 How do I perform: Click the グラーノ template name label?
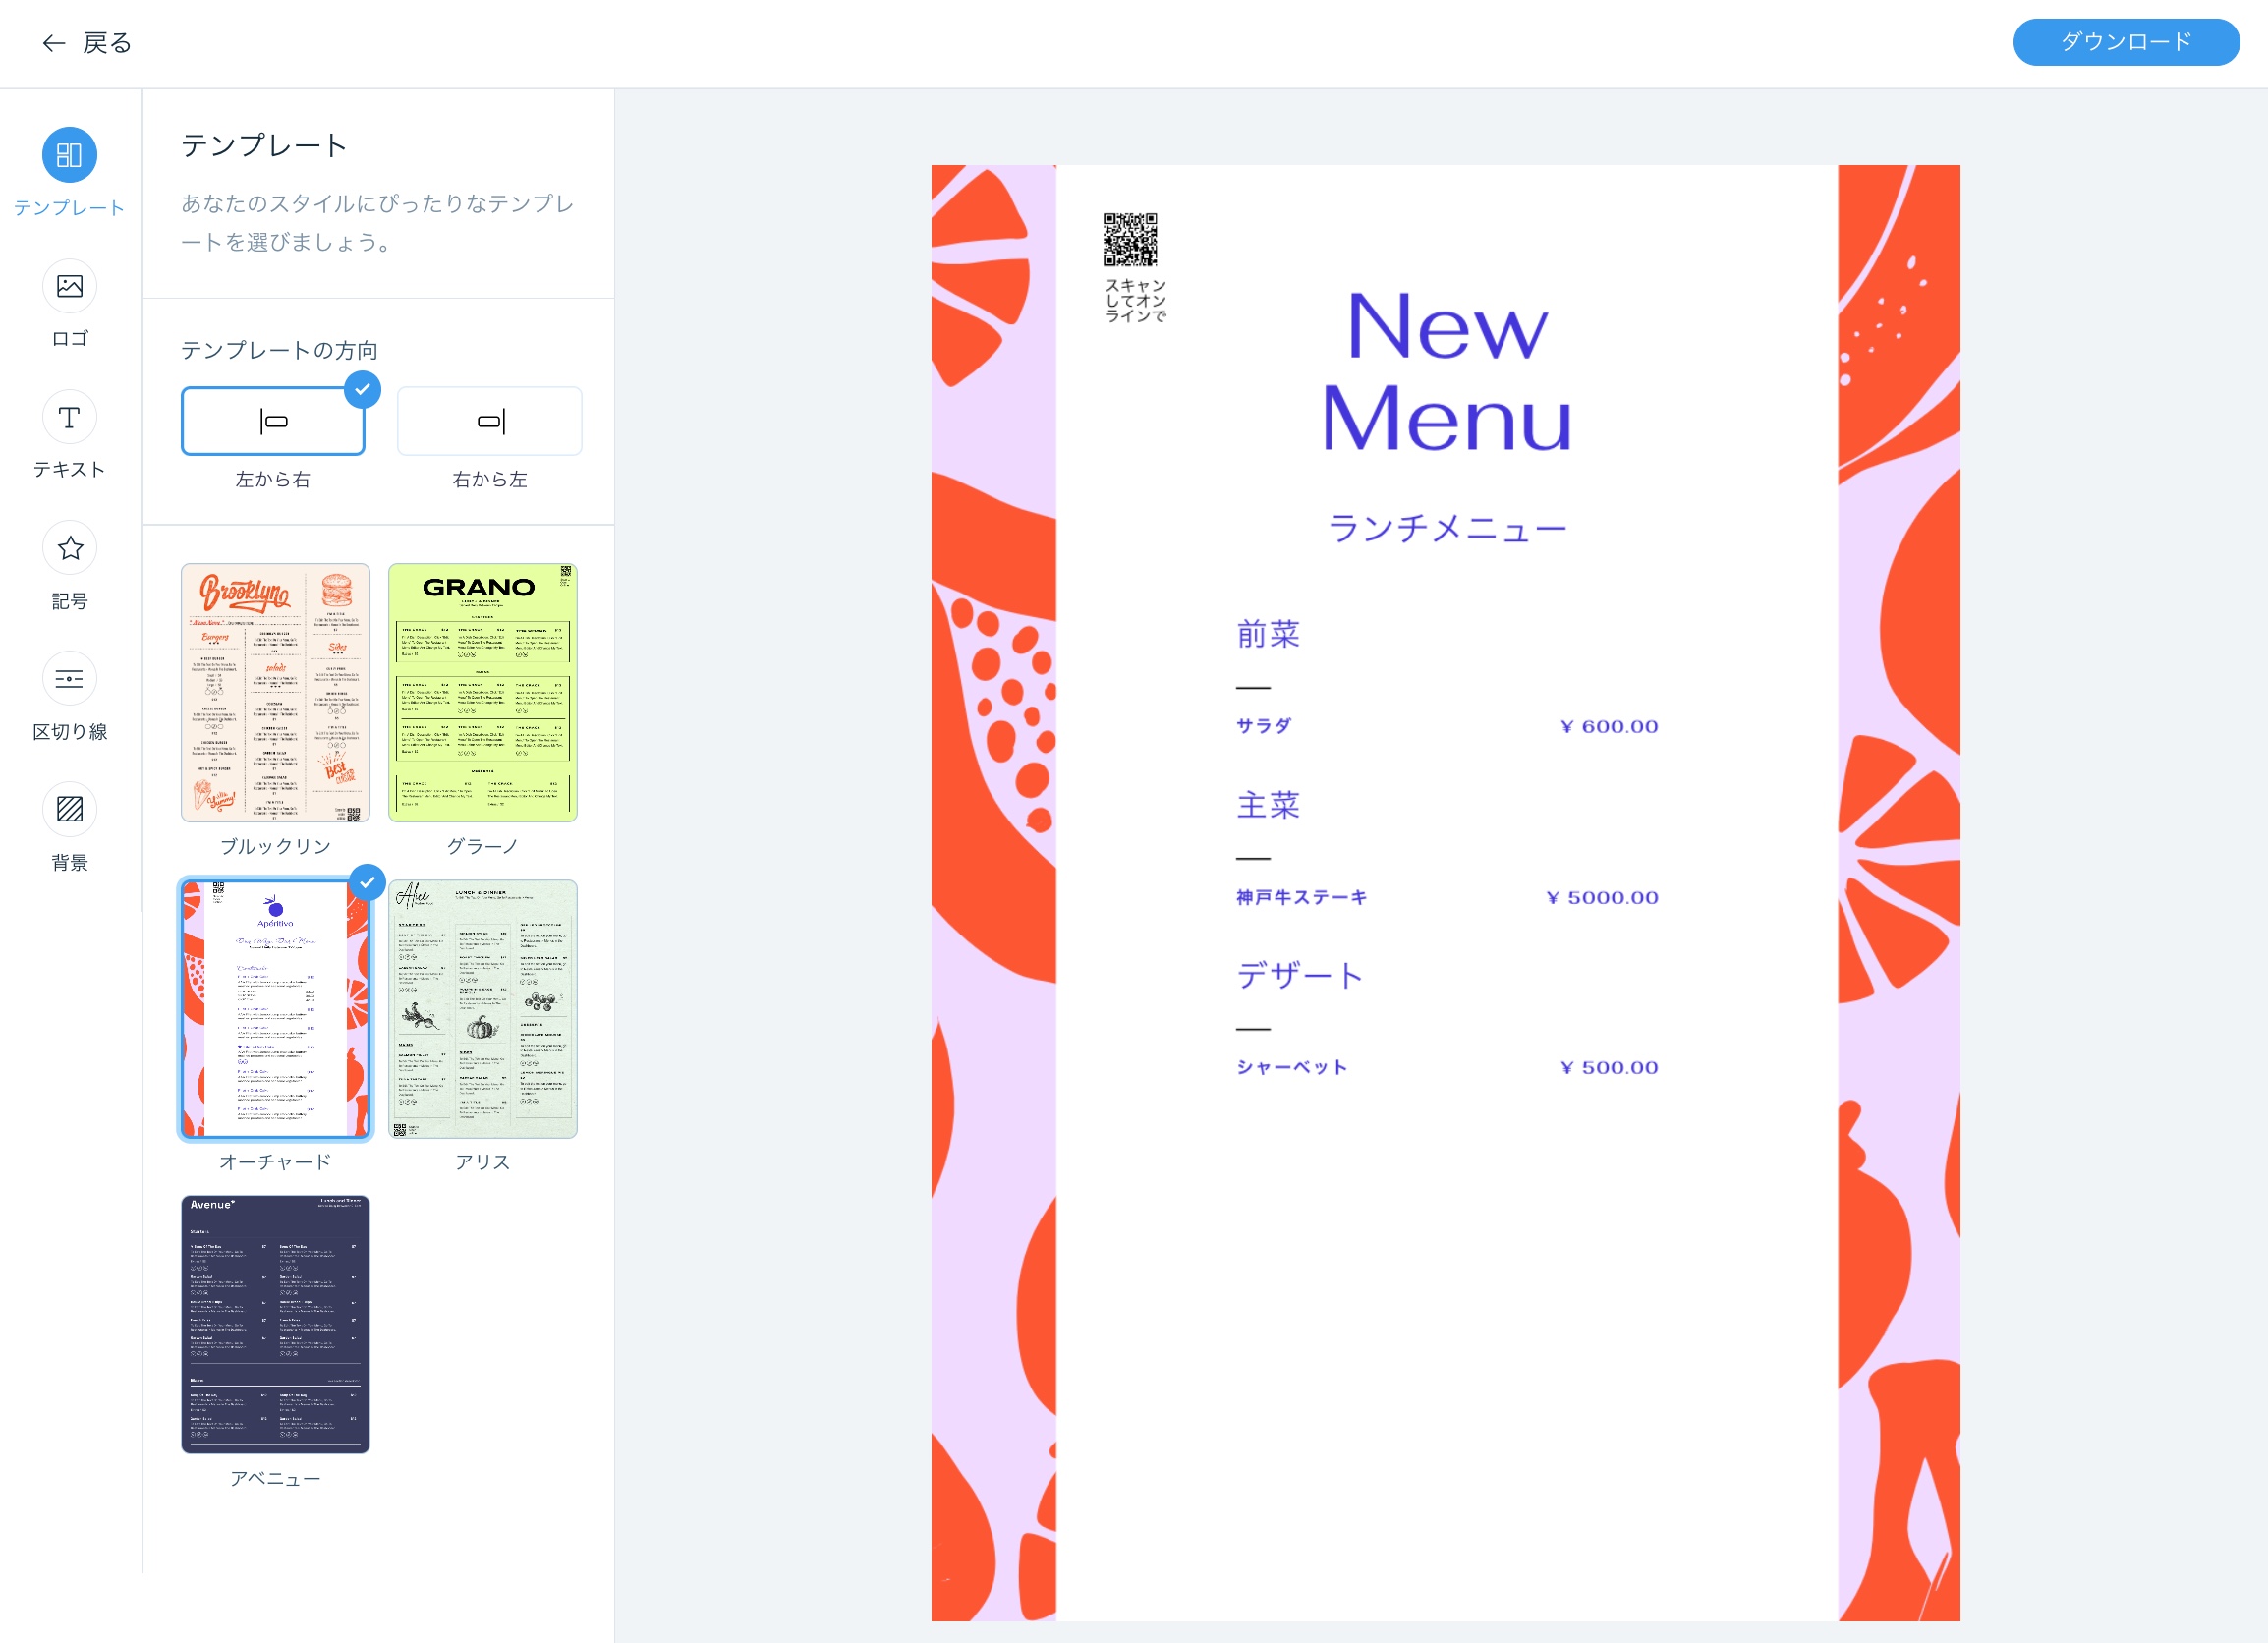tap(482, 846)
